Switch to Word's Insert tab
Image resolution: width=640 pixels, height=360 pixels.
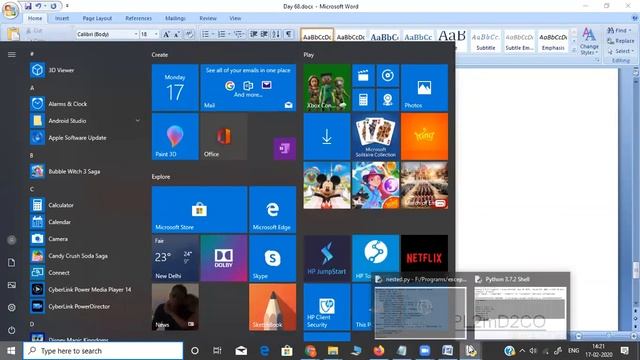pyautogui.click(x=62, y=18)
